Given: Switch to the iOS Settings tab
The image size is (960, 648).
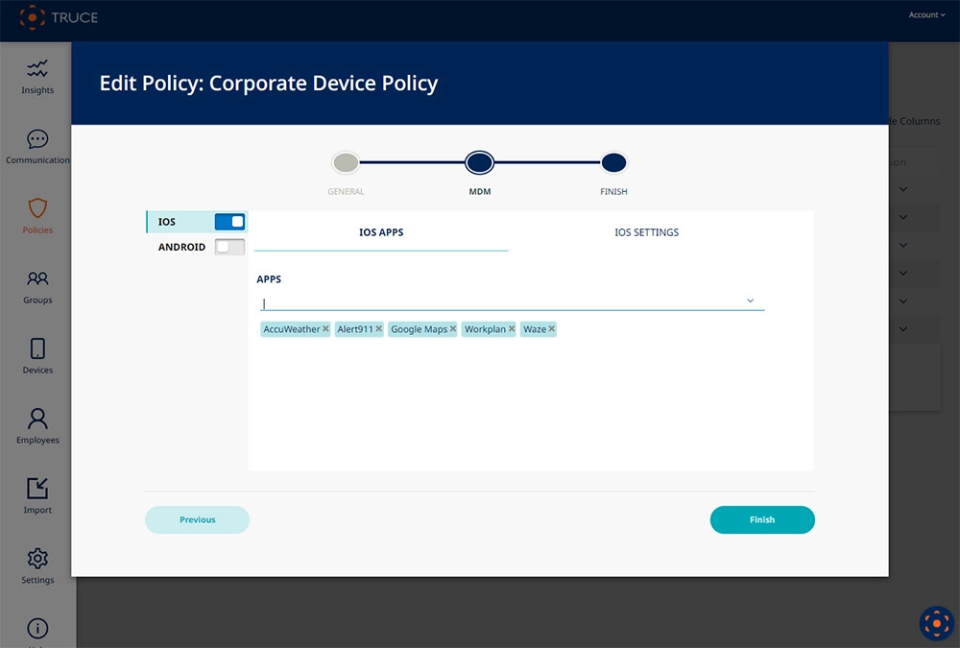Looking at the screenshot, I should click(x=646, y=232).
